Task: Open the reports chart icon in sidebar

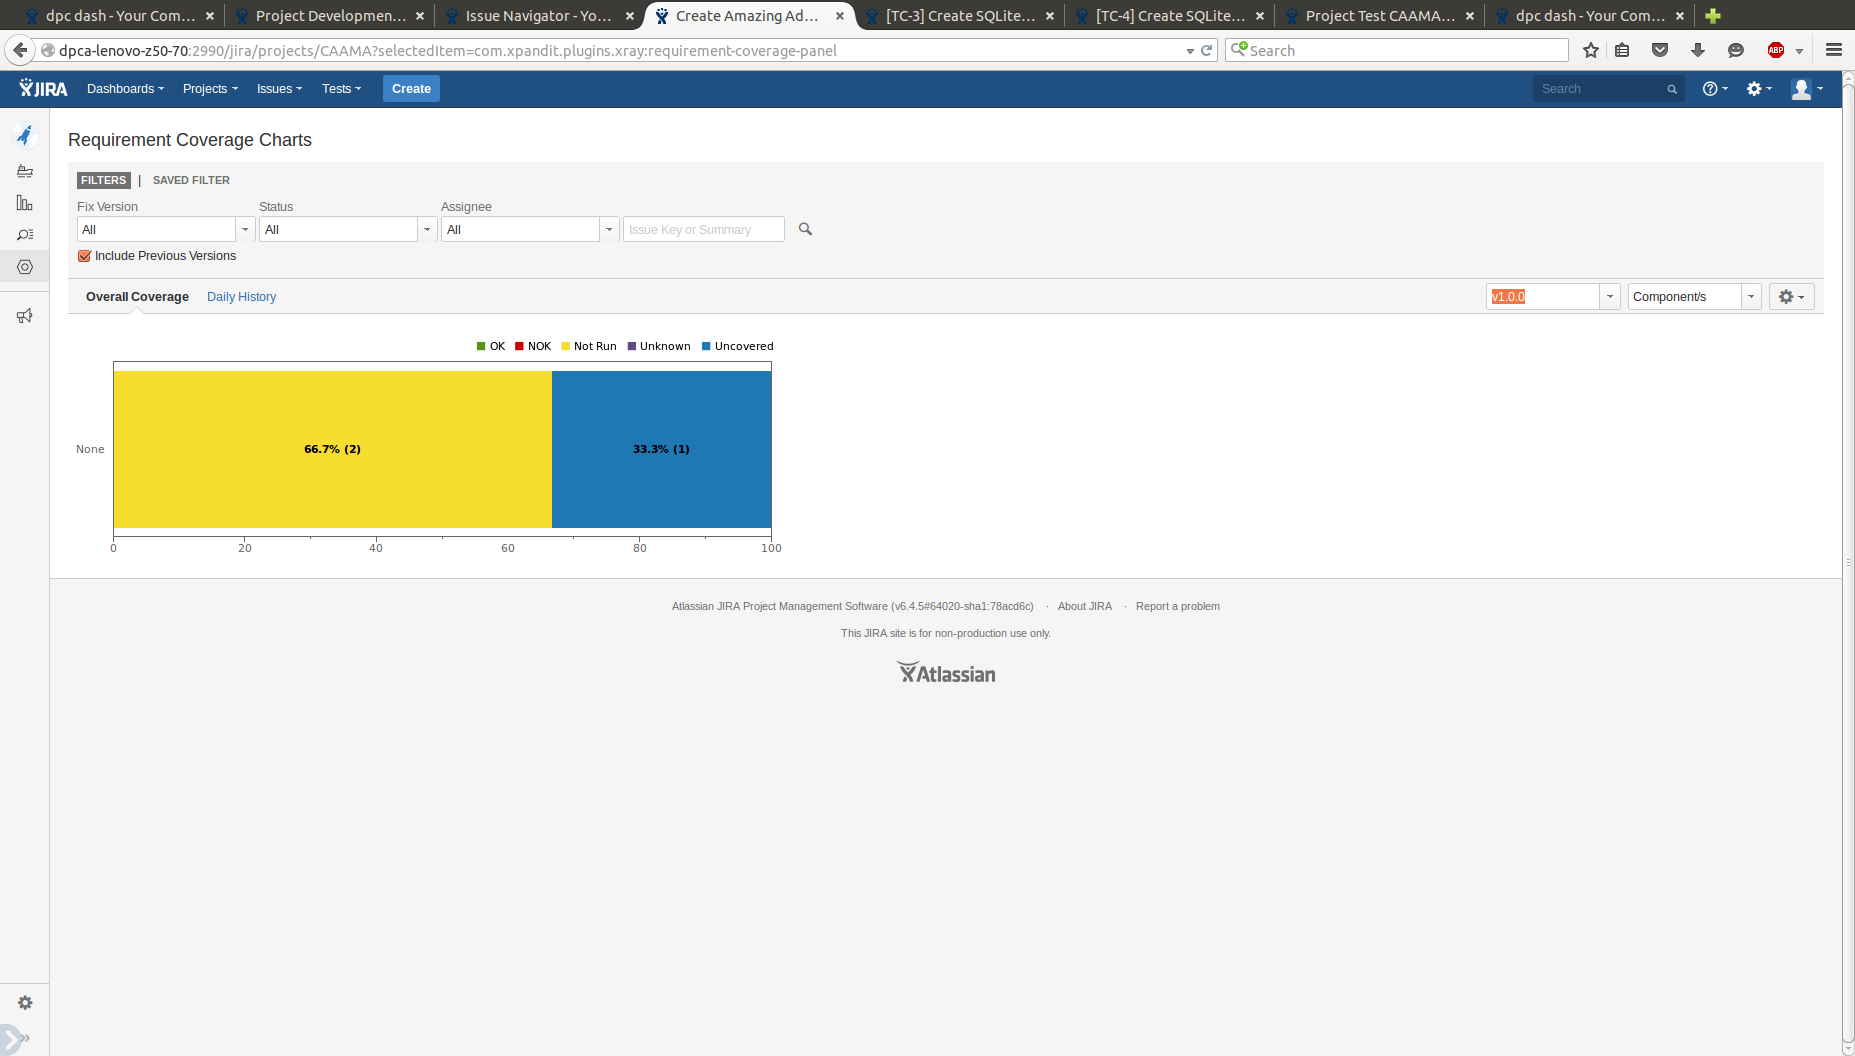Action: [x=25, y=203]
